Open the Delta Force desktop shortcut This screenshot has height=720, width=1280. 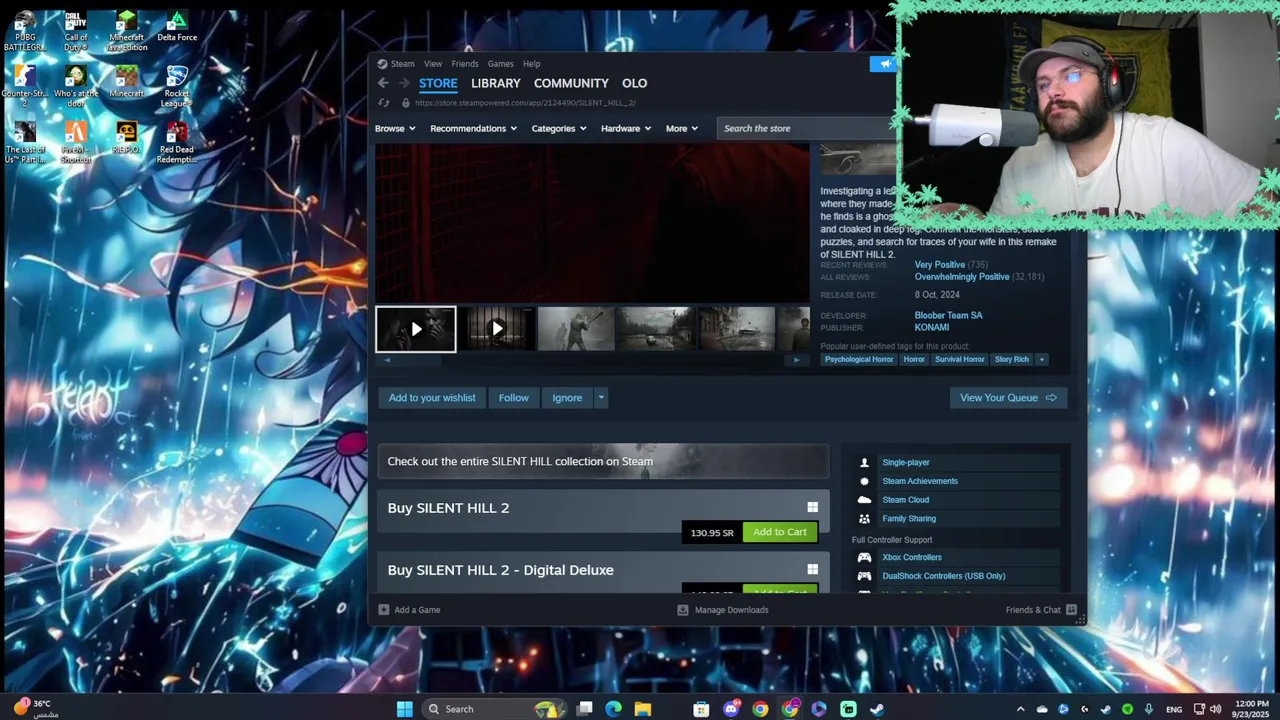pos(177,27)
